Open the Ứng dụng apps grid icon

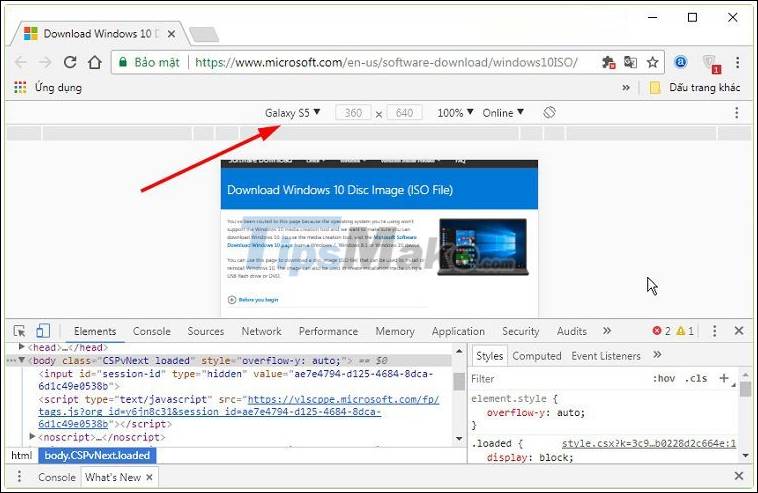(x=20, y=87)
